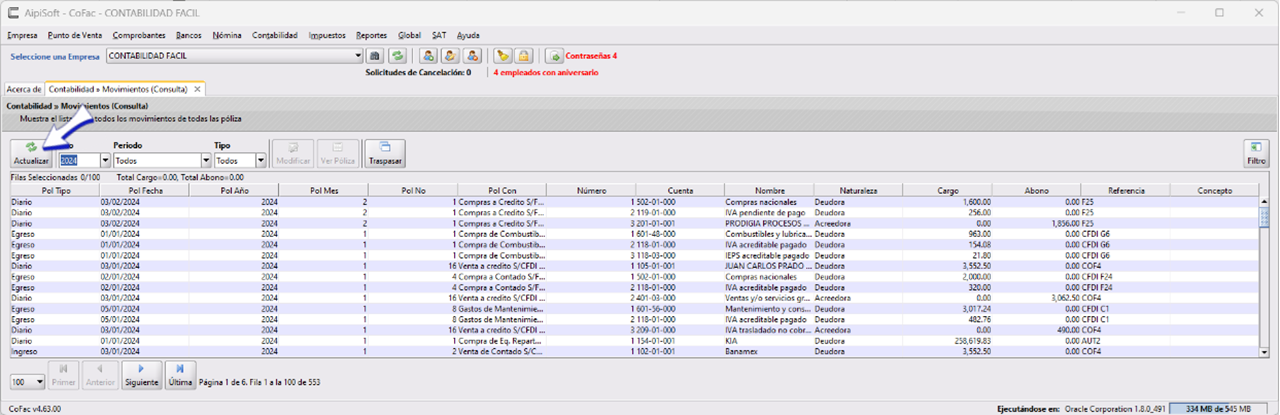Open the Reportes menu
The image size is (1280, 415).
(372, 35)
